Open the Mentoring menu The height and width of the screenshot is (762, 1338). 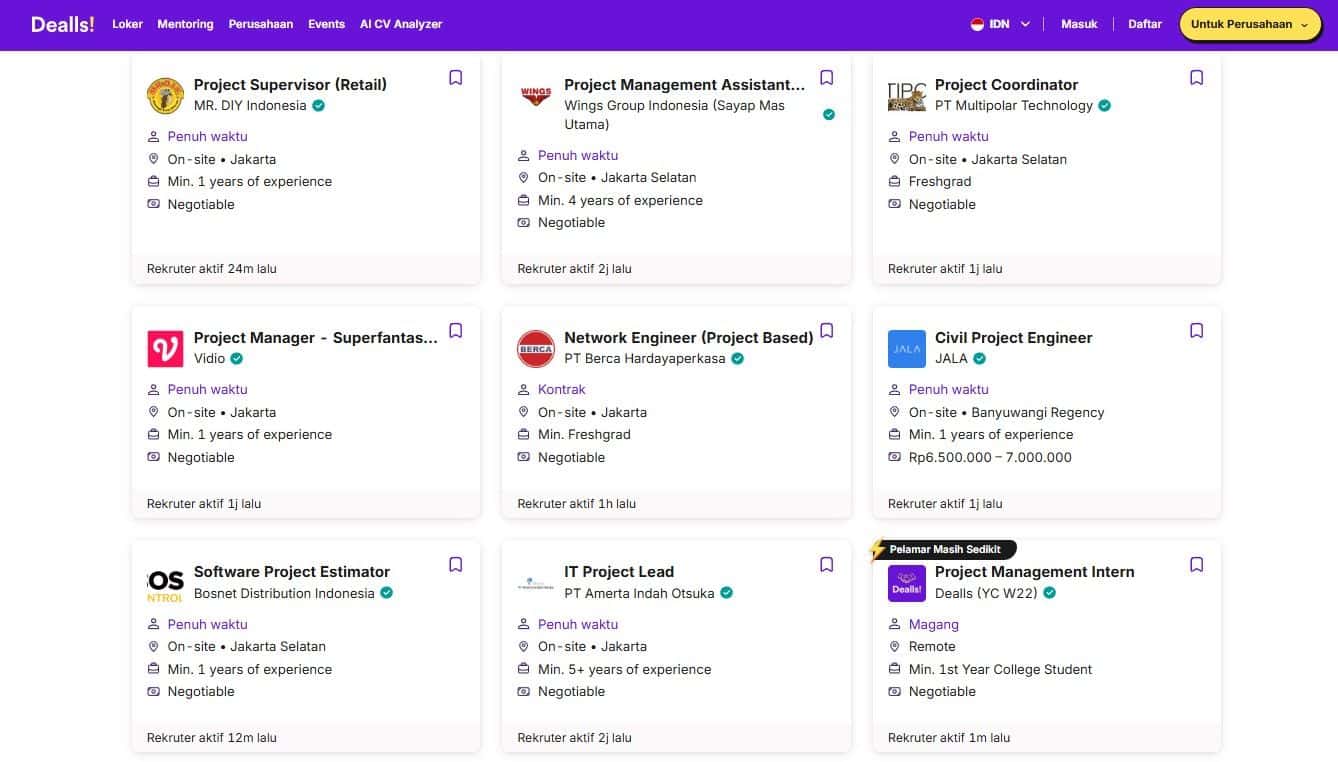click(185, 24)
